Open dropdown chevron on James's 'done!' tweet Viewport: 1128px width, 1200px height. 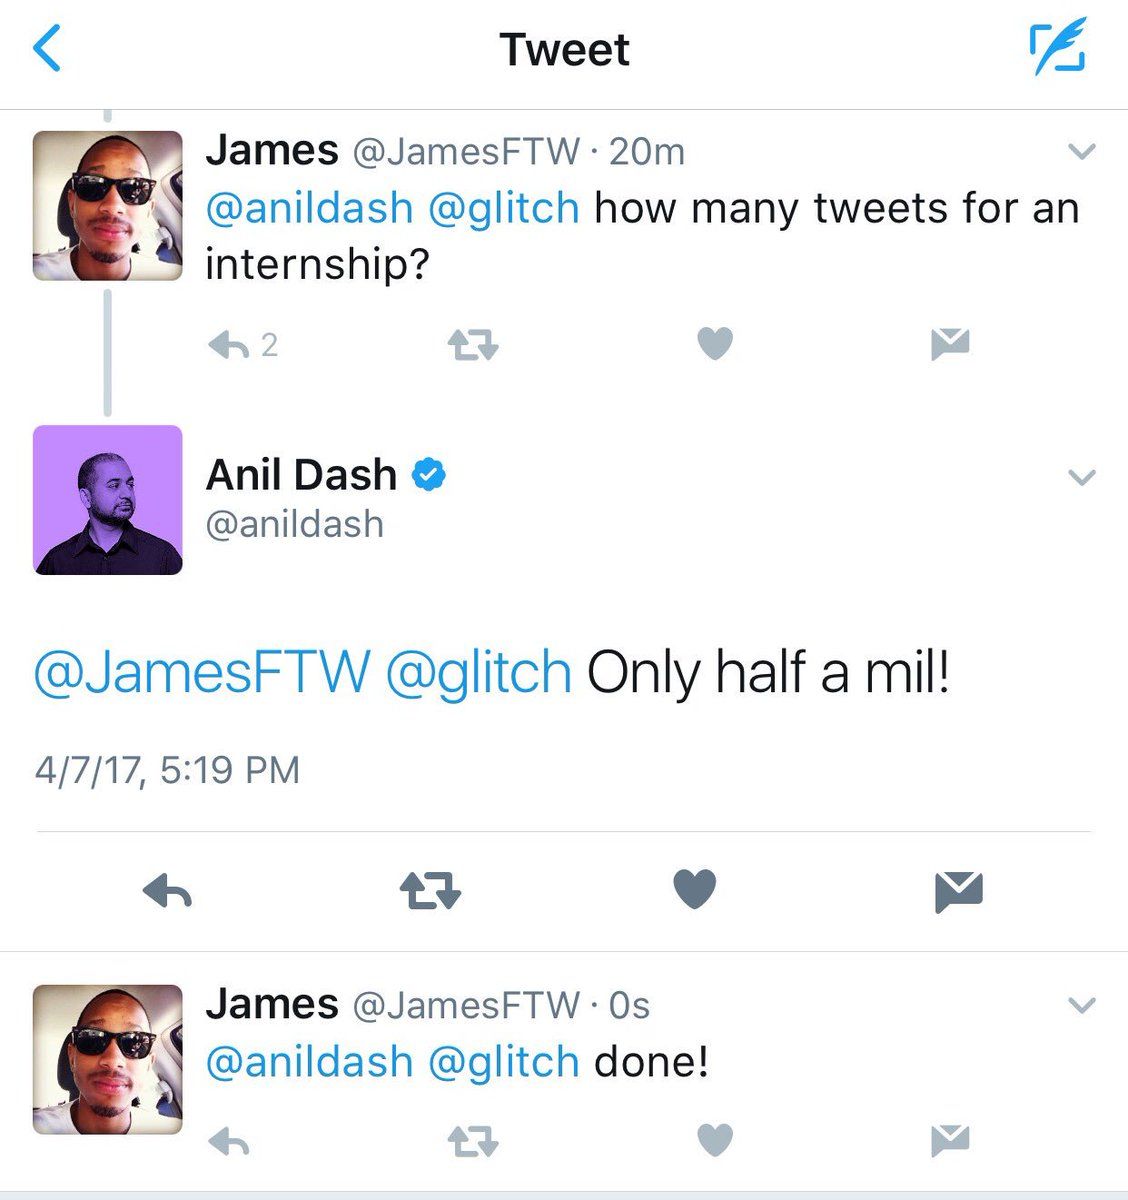1082,1005
